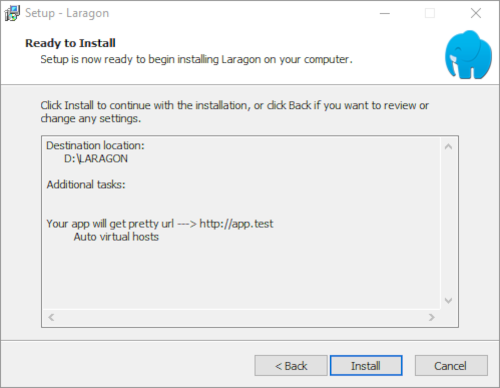
Task: Place cursor on the D:\LARAGON destination path
Action: pyautogui.click(x=96, y=159)
